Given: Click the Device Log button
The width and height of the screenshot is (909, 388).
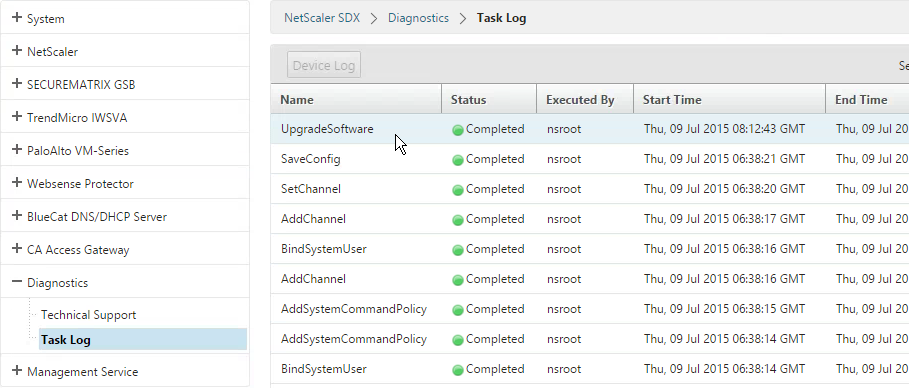Looking at the screenshot, I should pos(324,65).
